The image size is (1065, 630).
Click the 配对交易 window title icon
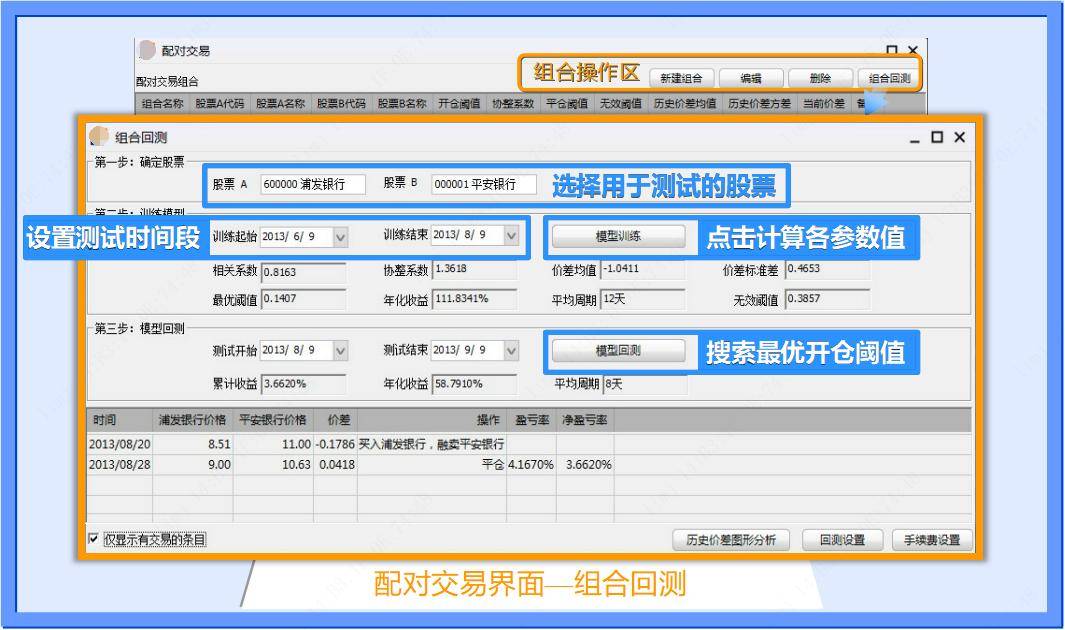147,50
